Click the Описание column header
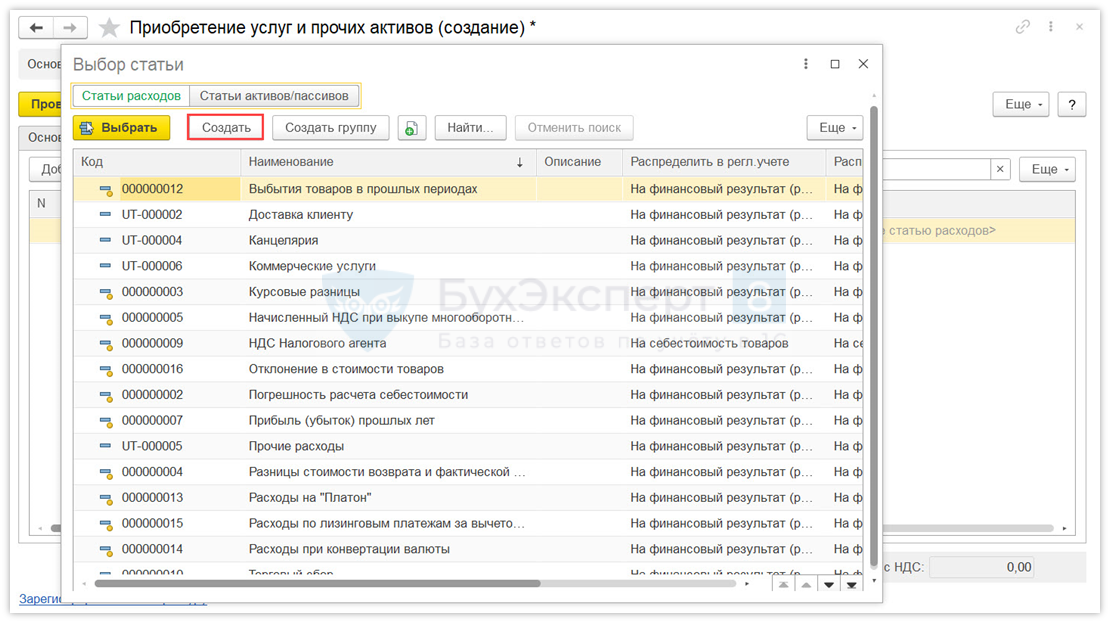Viewport: 1110px width, 623px height. (579, 162)
